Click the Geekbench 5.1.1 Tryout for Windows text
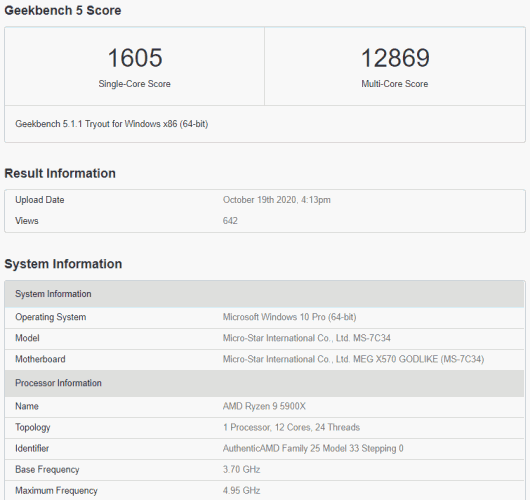This screenshot has height=500, width=530. [112, 124]
